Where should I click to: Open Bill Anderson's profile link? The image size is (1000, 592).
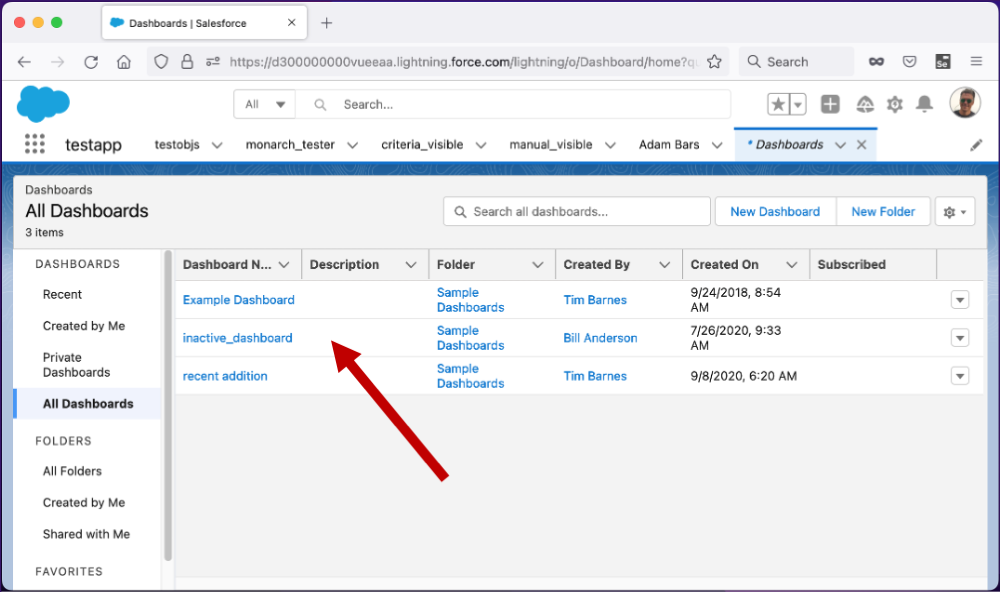pyautogui.click(x=600, y=338)
